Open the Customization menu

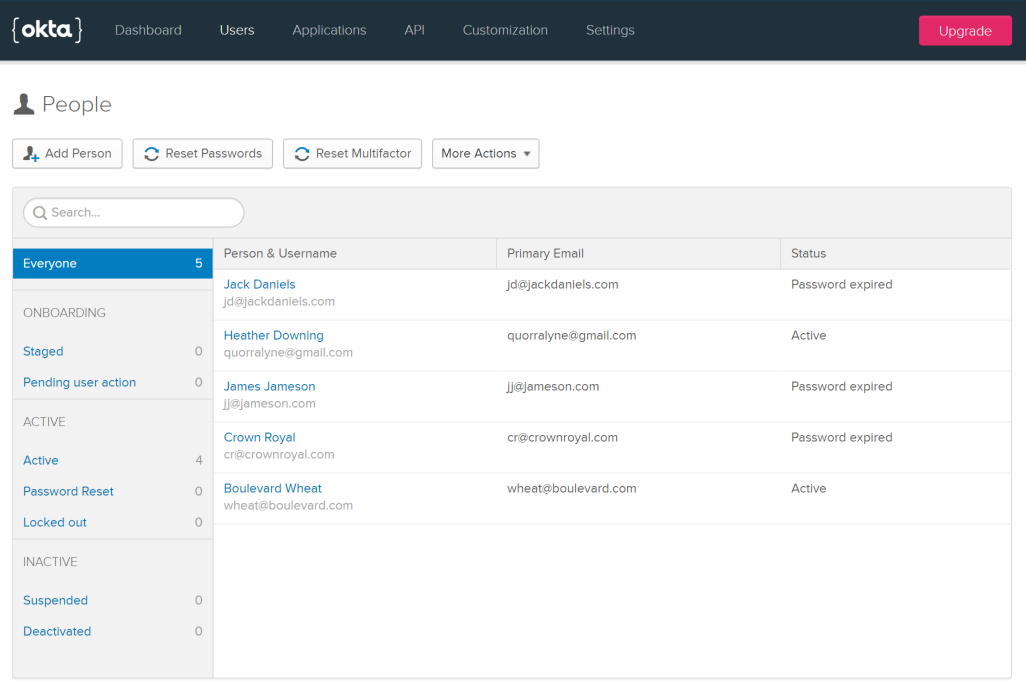click(x=505, y=30)
